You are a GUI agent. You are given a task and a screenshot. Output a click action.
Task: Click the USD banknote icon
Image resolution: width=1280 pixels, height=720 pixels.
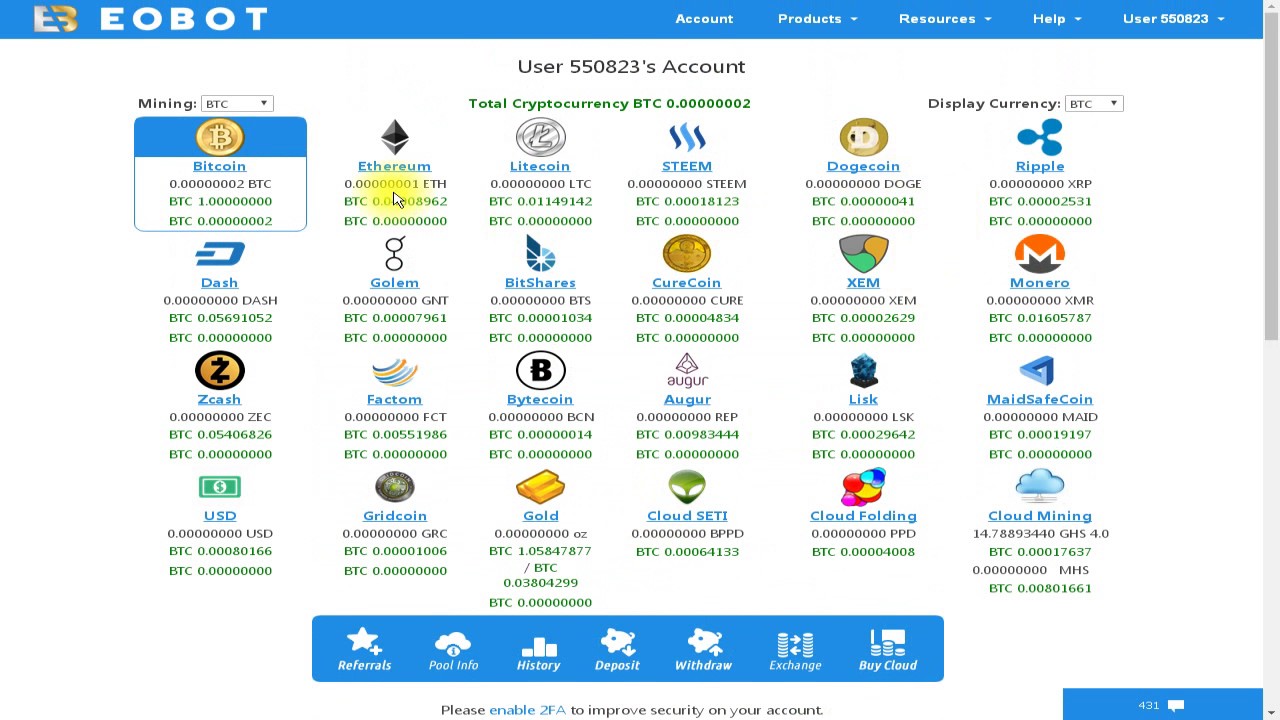click(220, 487)
